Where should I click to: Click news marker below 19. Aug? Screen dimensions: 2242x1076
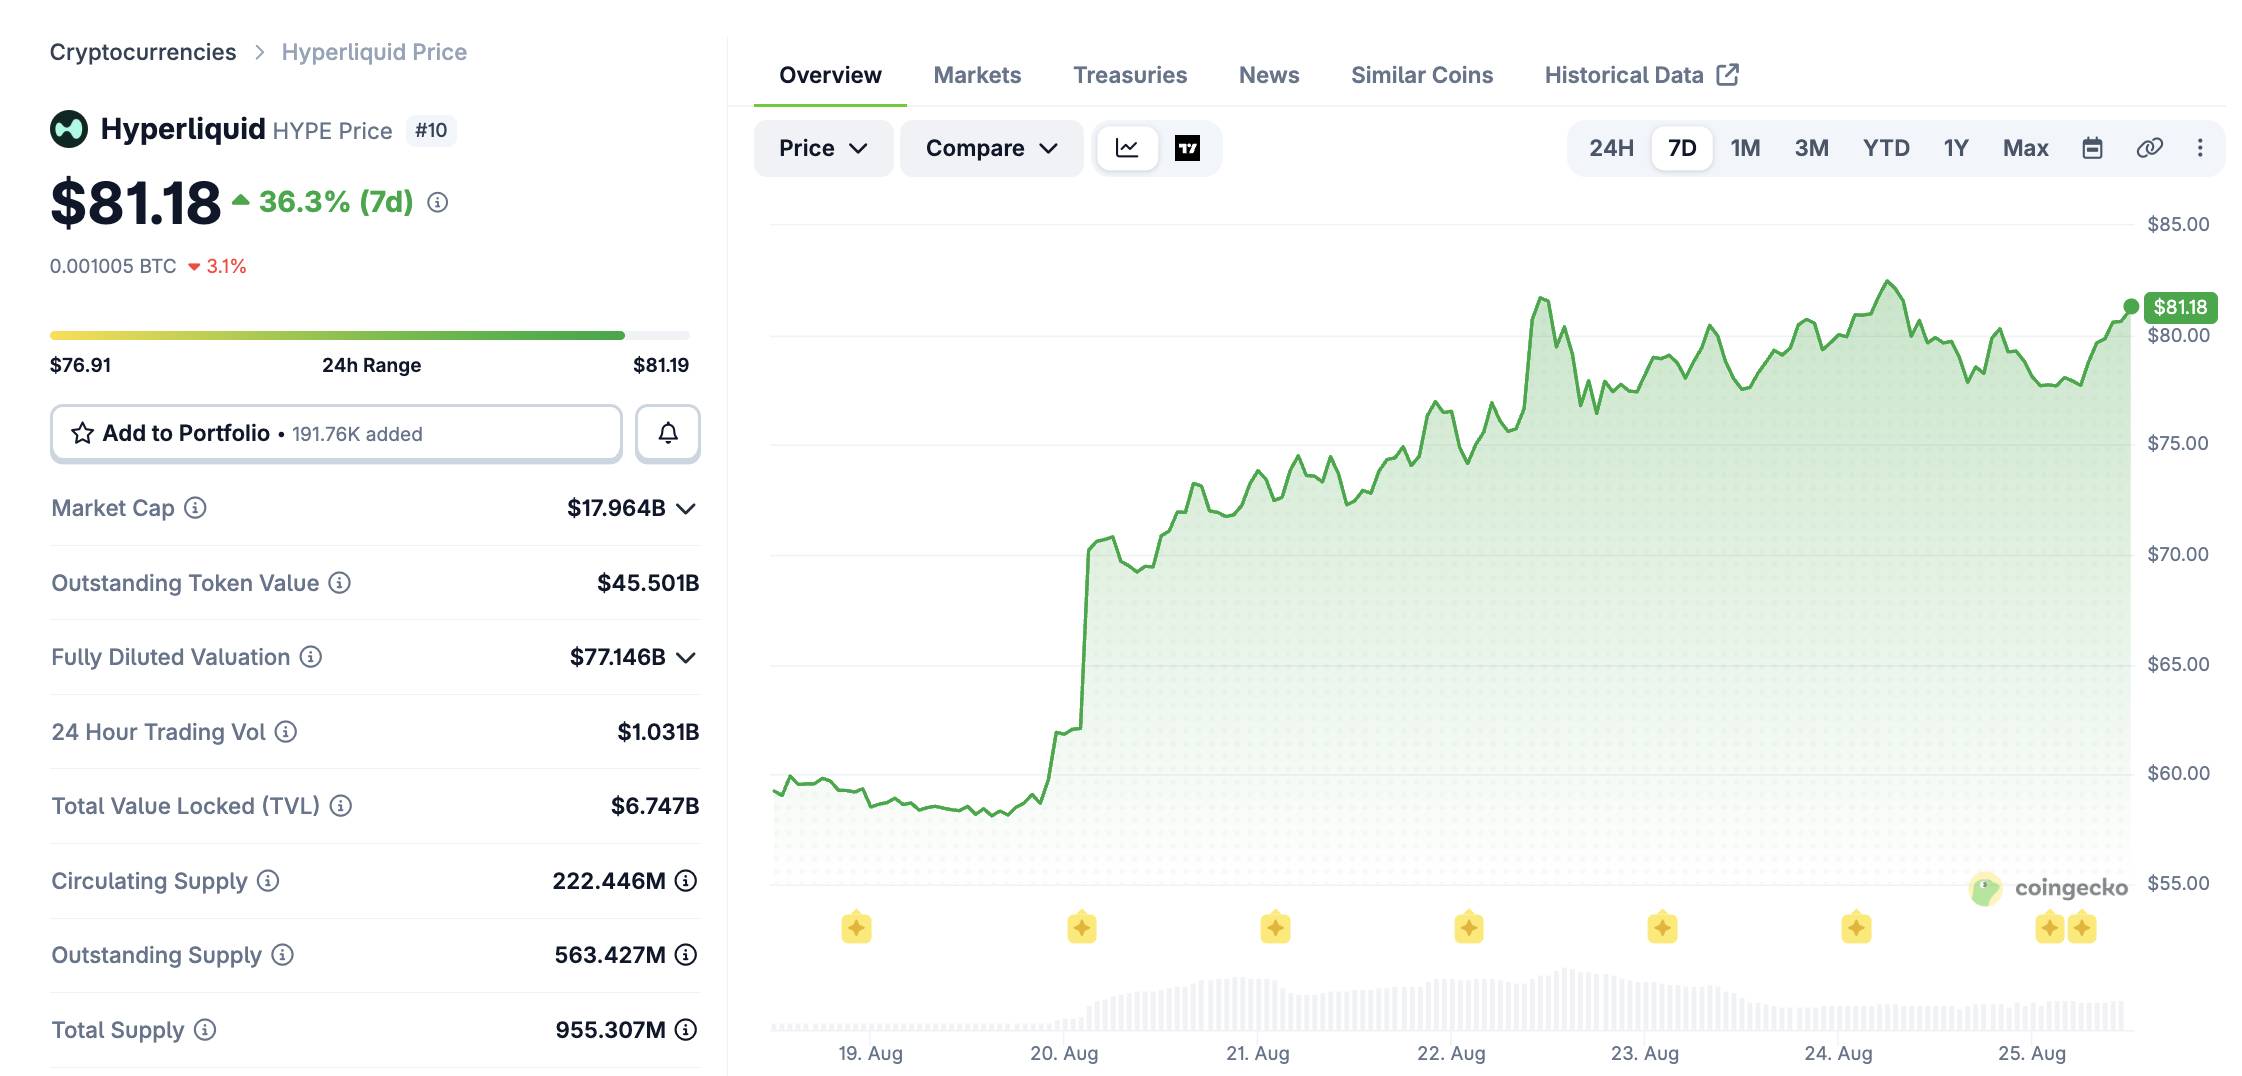(856, 928)
